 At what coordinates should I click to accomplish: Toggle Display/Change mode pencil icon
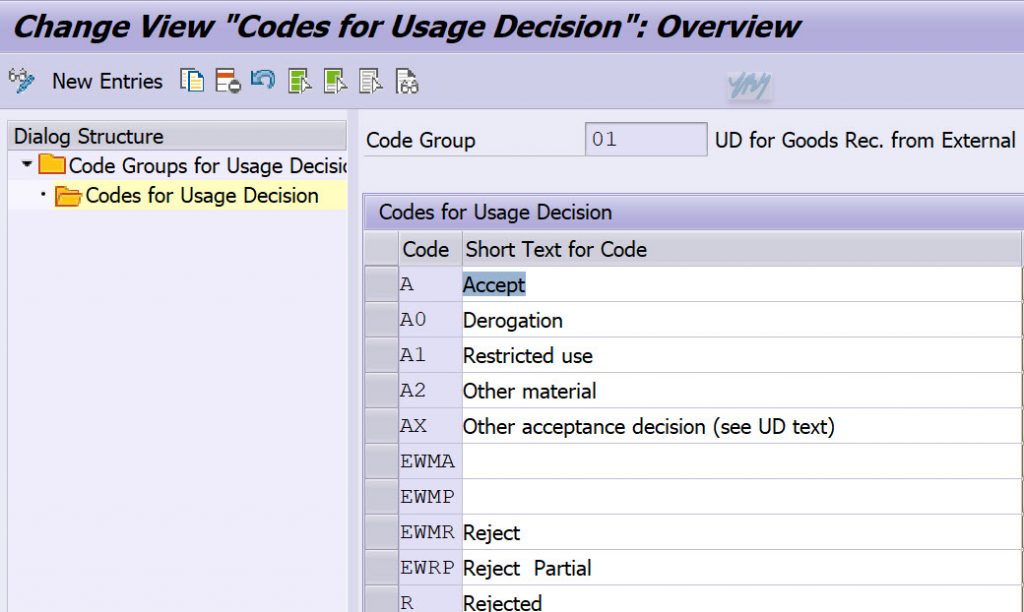21,81
